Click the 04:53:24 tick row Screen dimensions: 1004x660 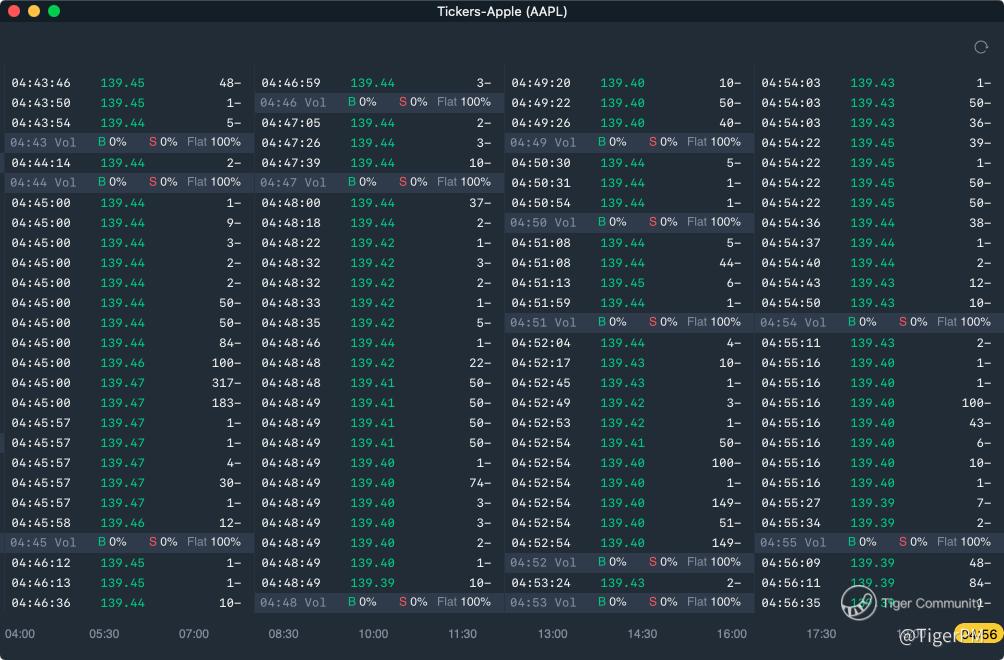tap(629, 583)
